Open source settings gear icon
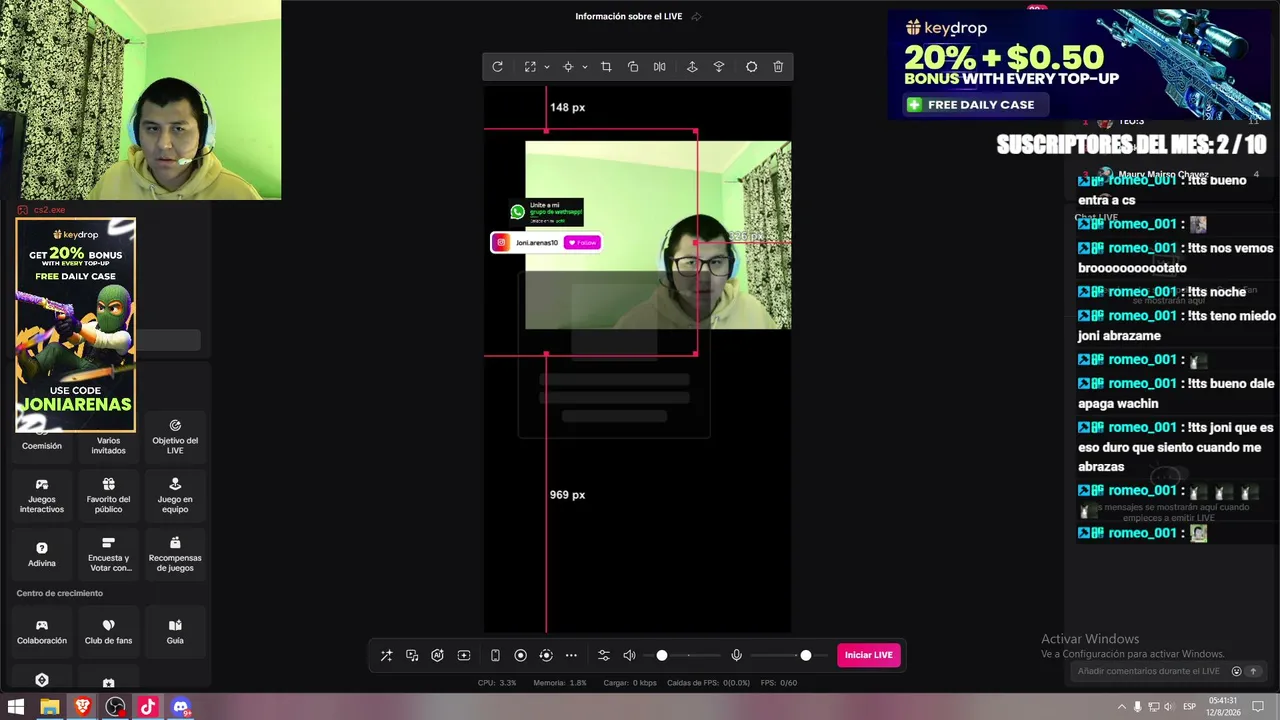Image resolution: width=1280 pixels, height=720 pixels. pos(752,67)
